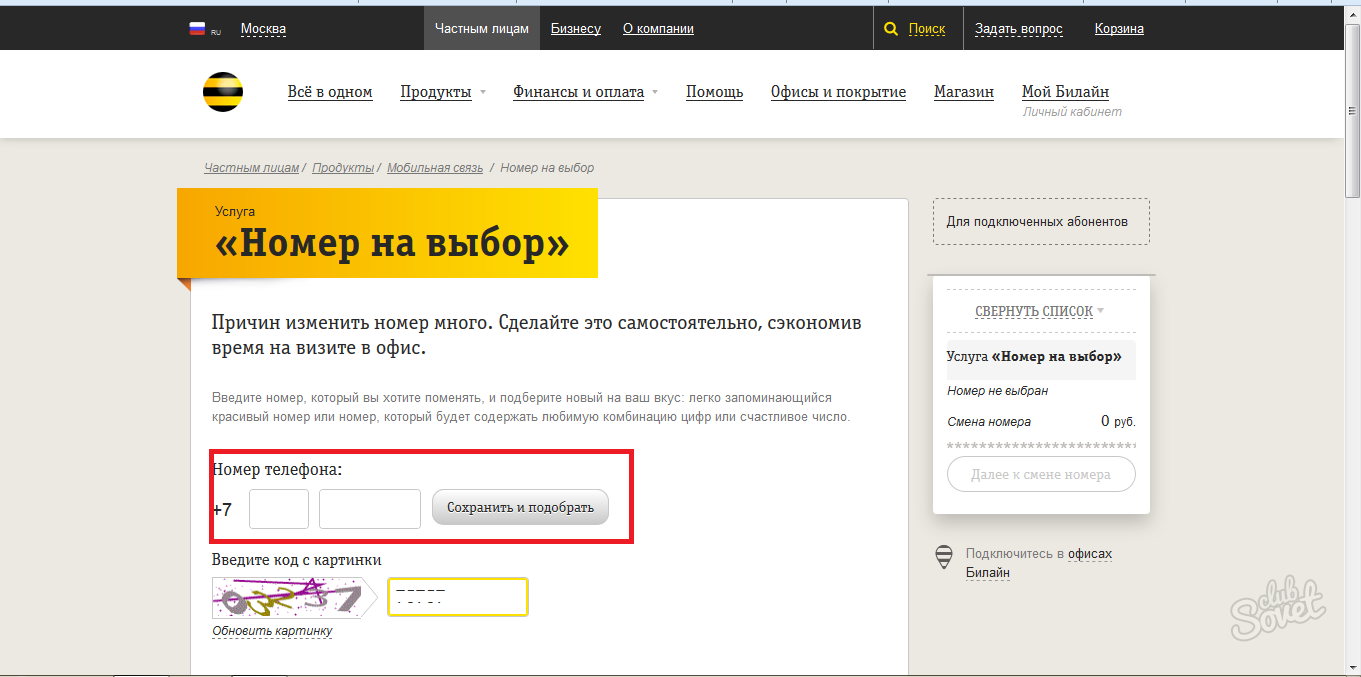The height and width of the screenshot is (677, 1361).
Task: Click the Смена номера price row
Action: click(1041, 421)
